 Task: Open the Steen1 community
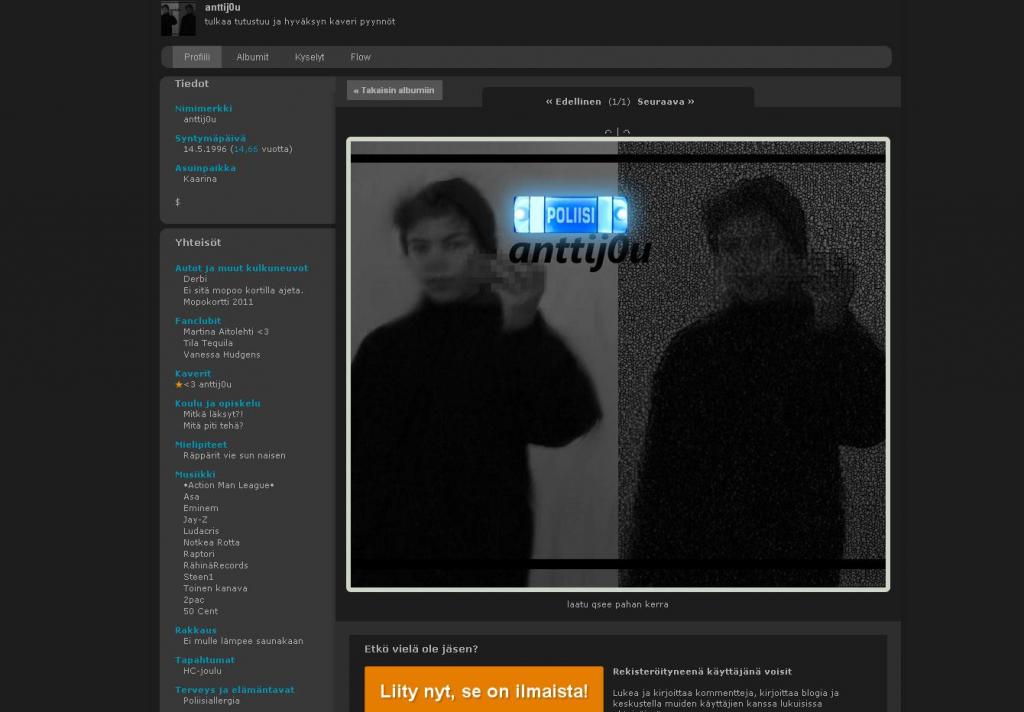coord(198,577)
